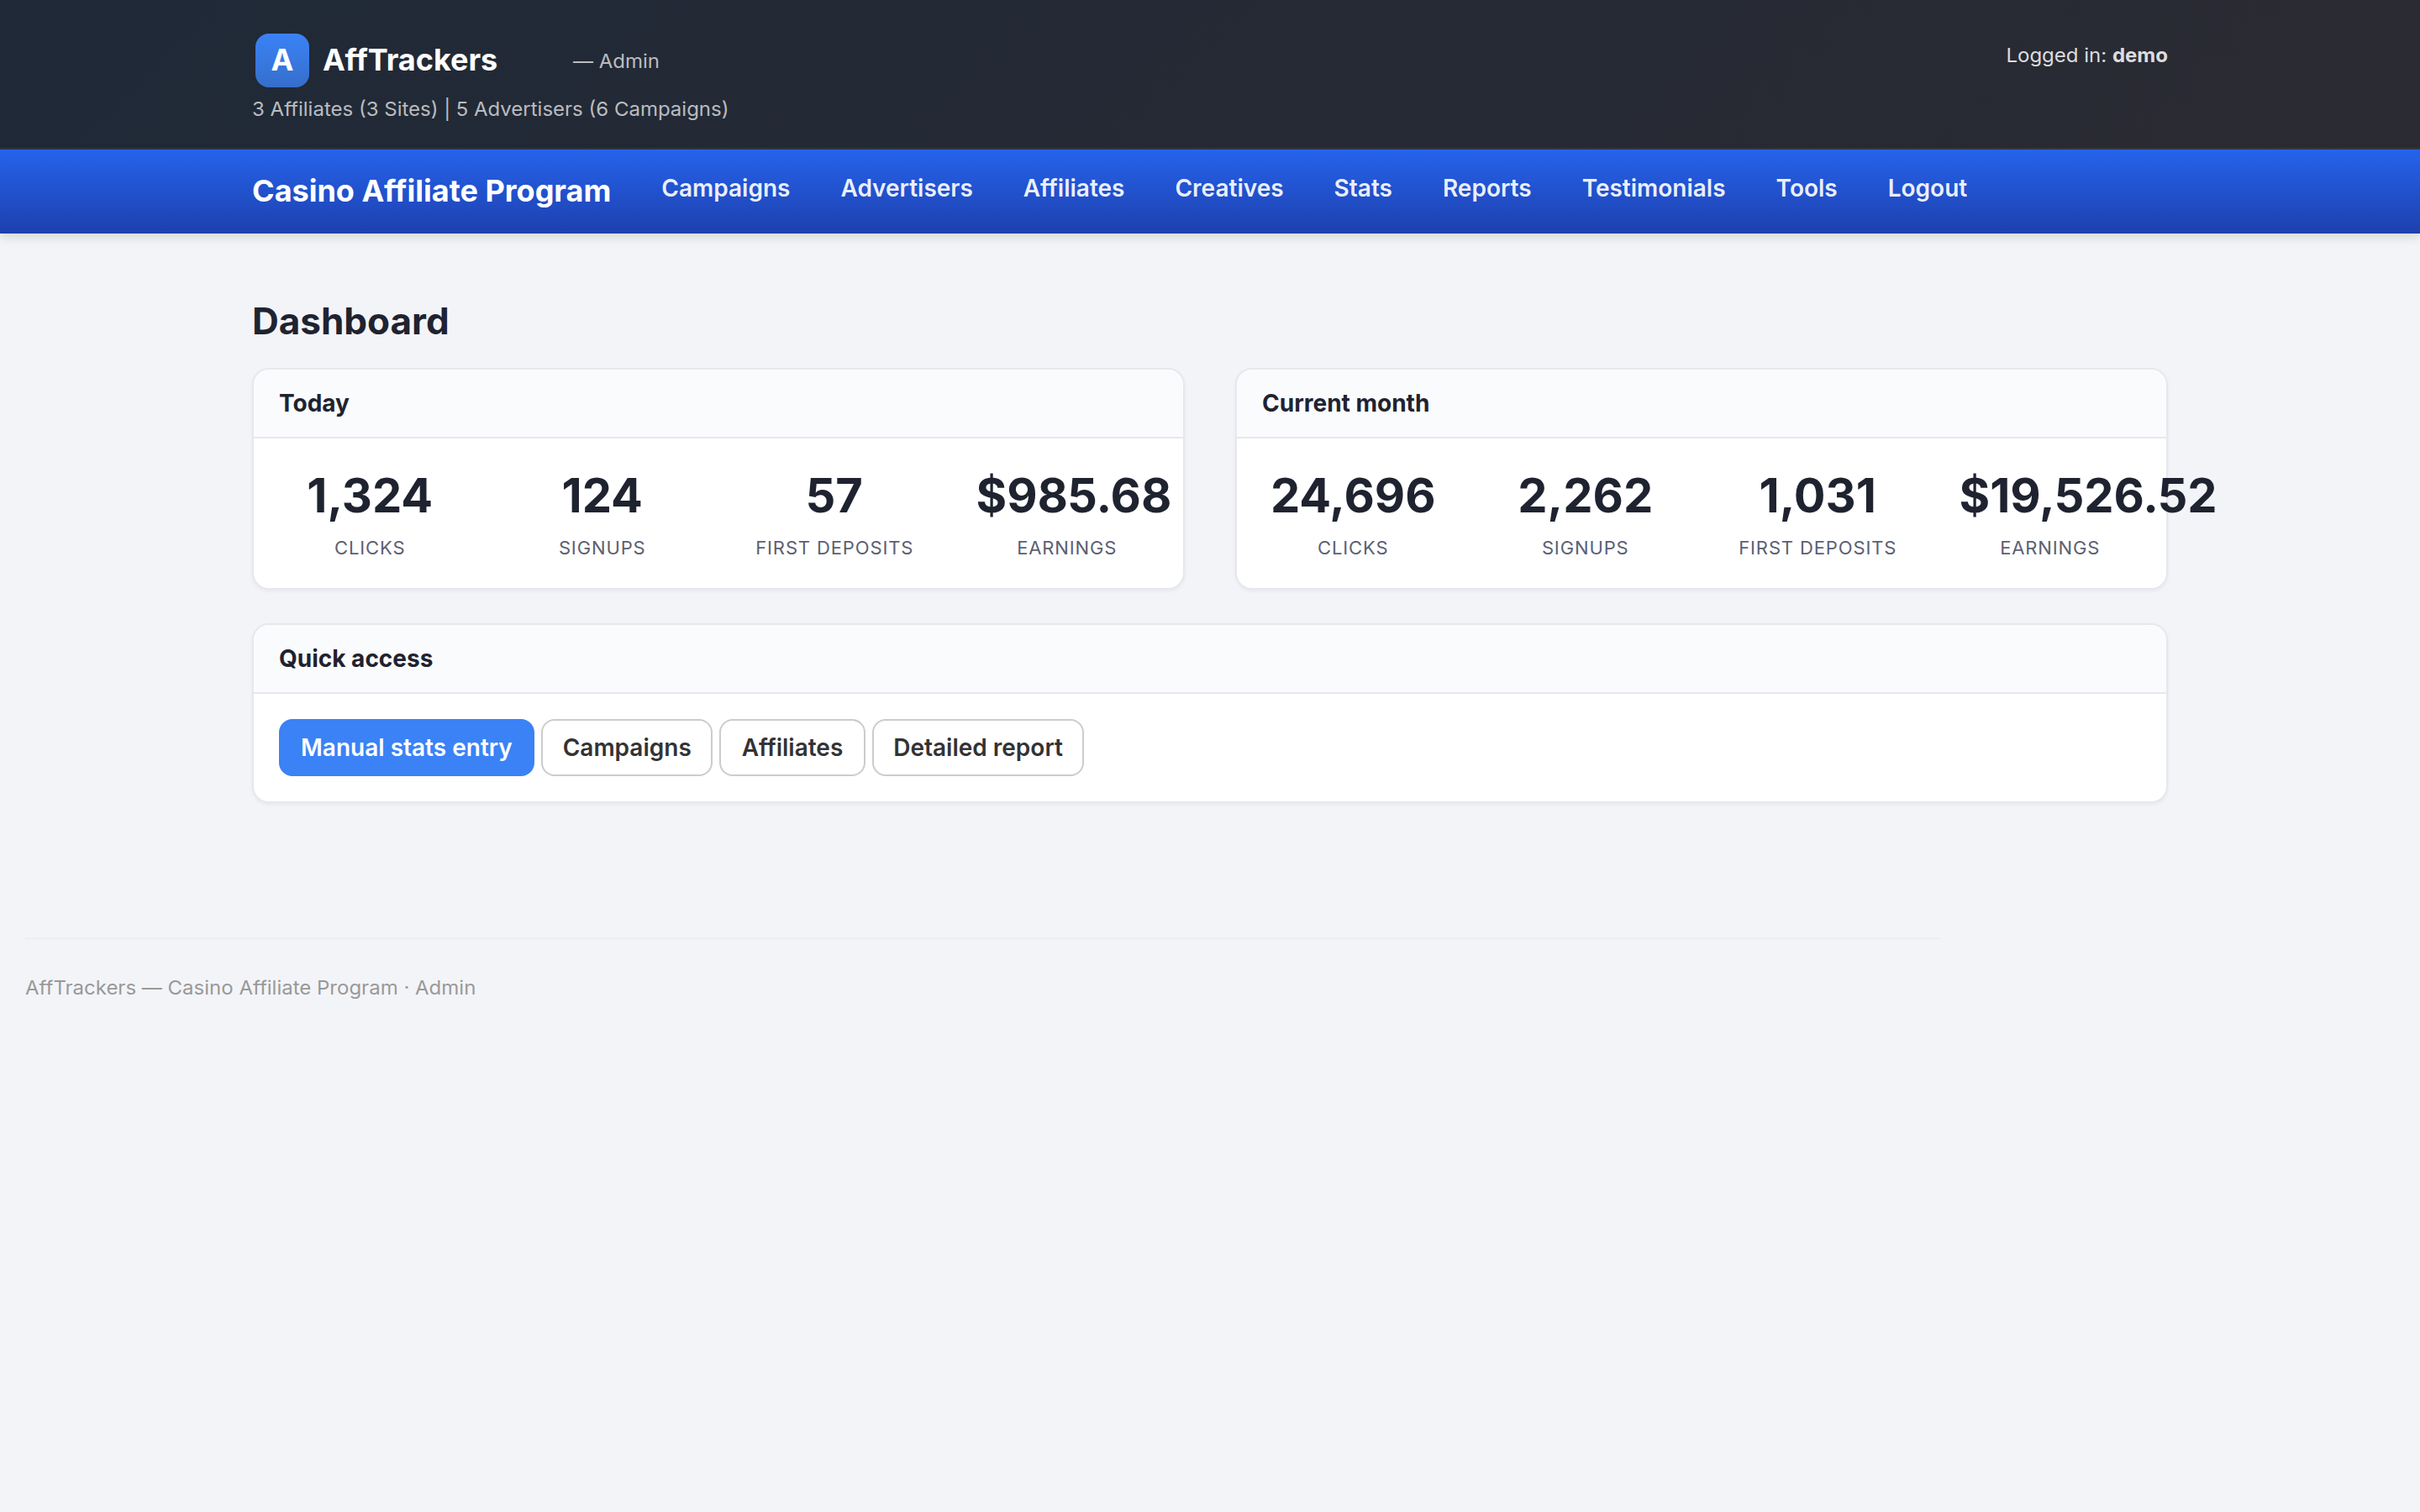
Task: Click today's earnings $985.68
Action: tap(1073, 496)
